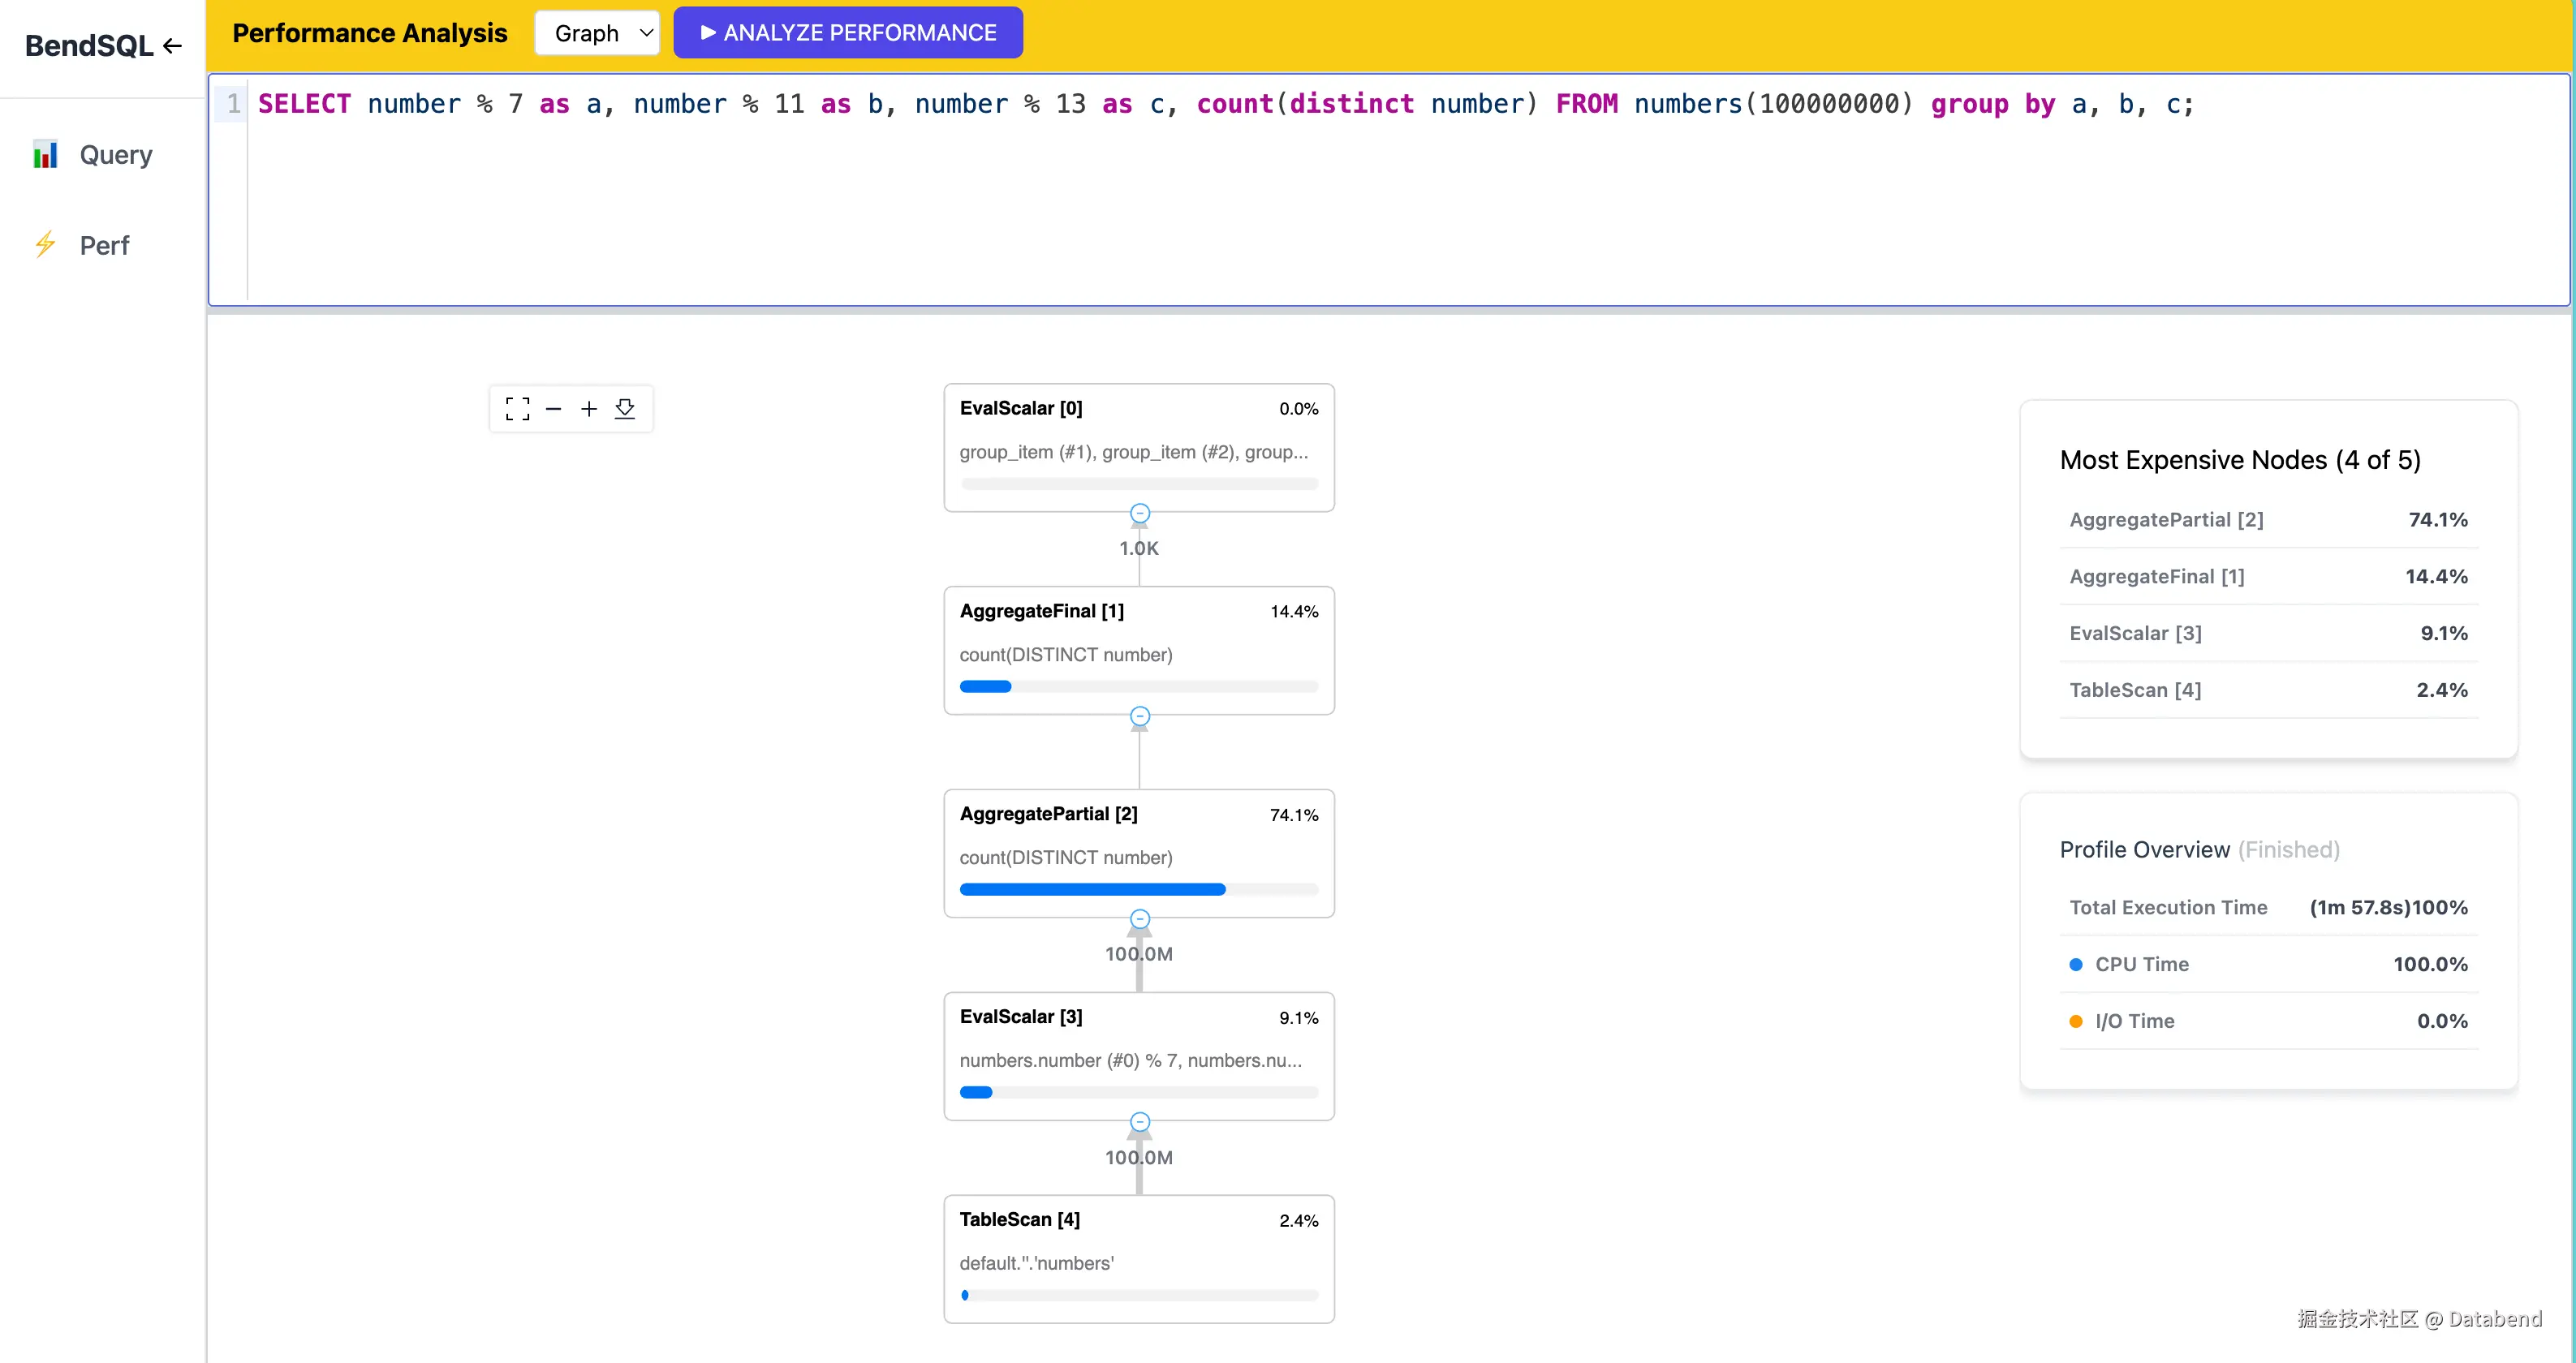Click inside the SQL query editor

coord(1400,200)
